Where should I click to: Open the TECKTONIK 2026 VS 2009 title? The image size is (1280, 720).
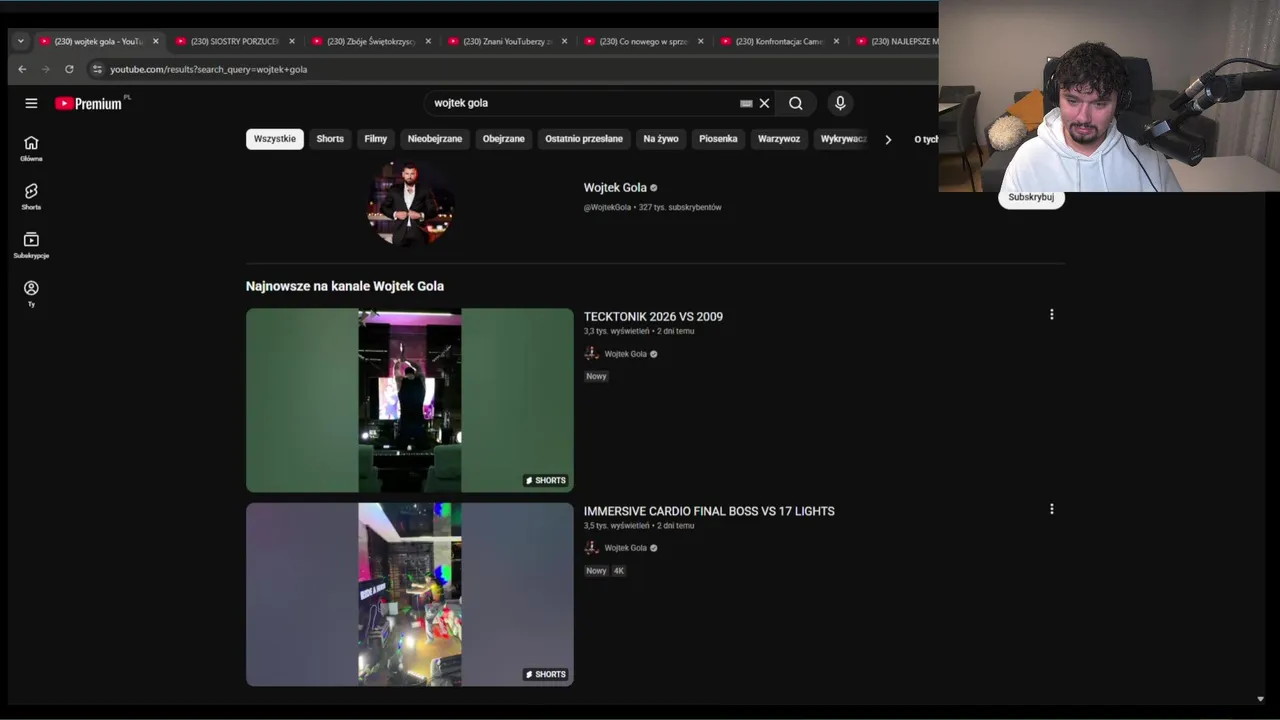pyautogui.click(x=653, y=316)
